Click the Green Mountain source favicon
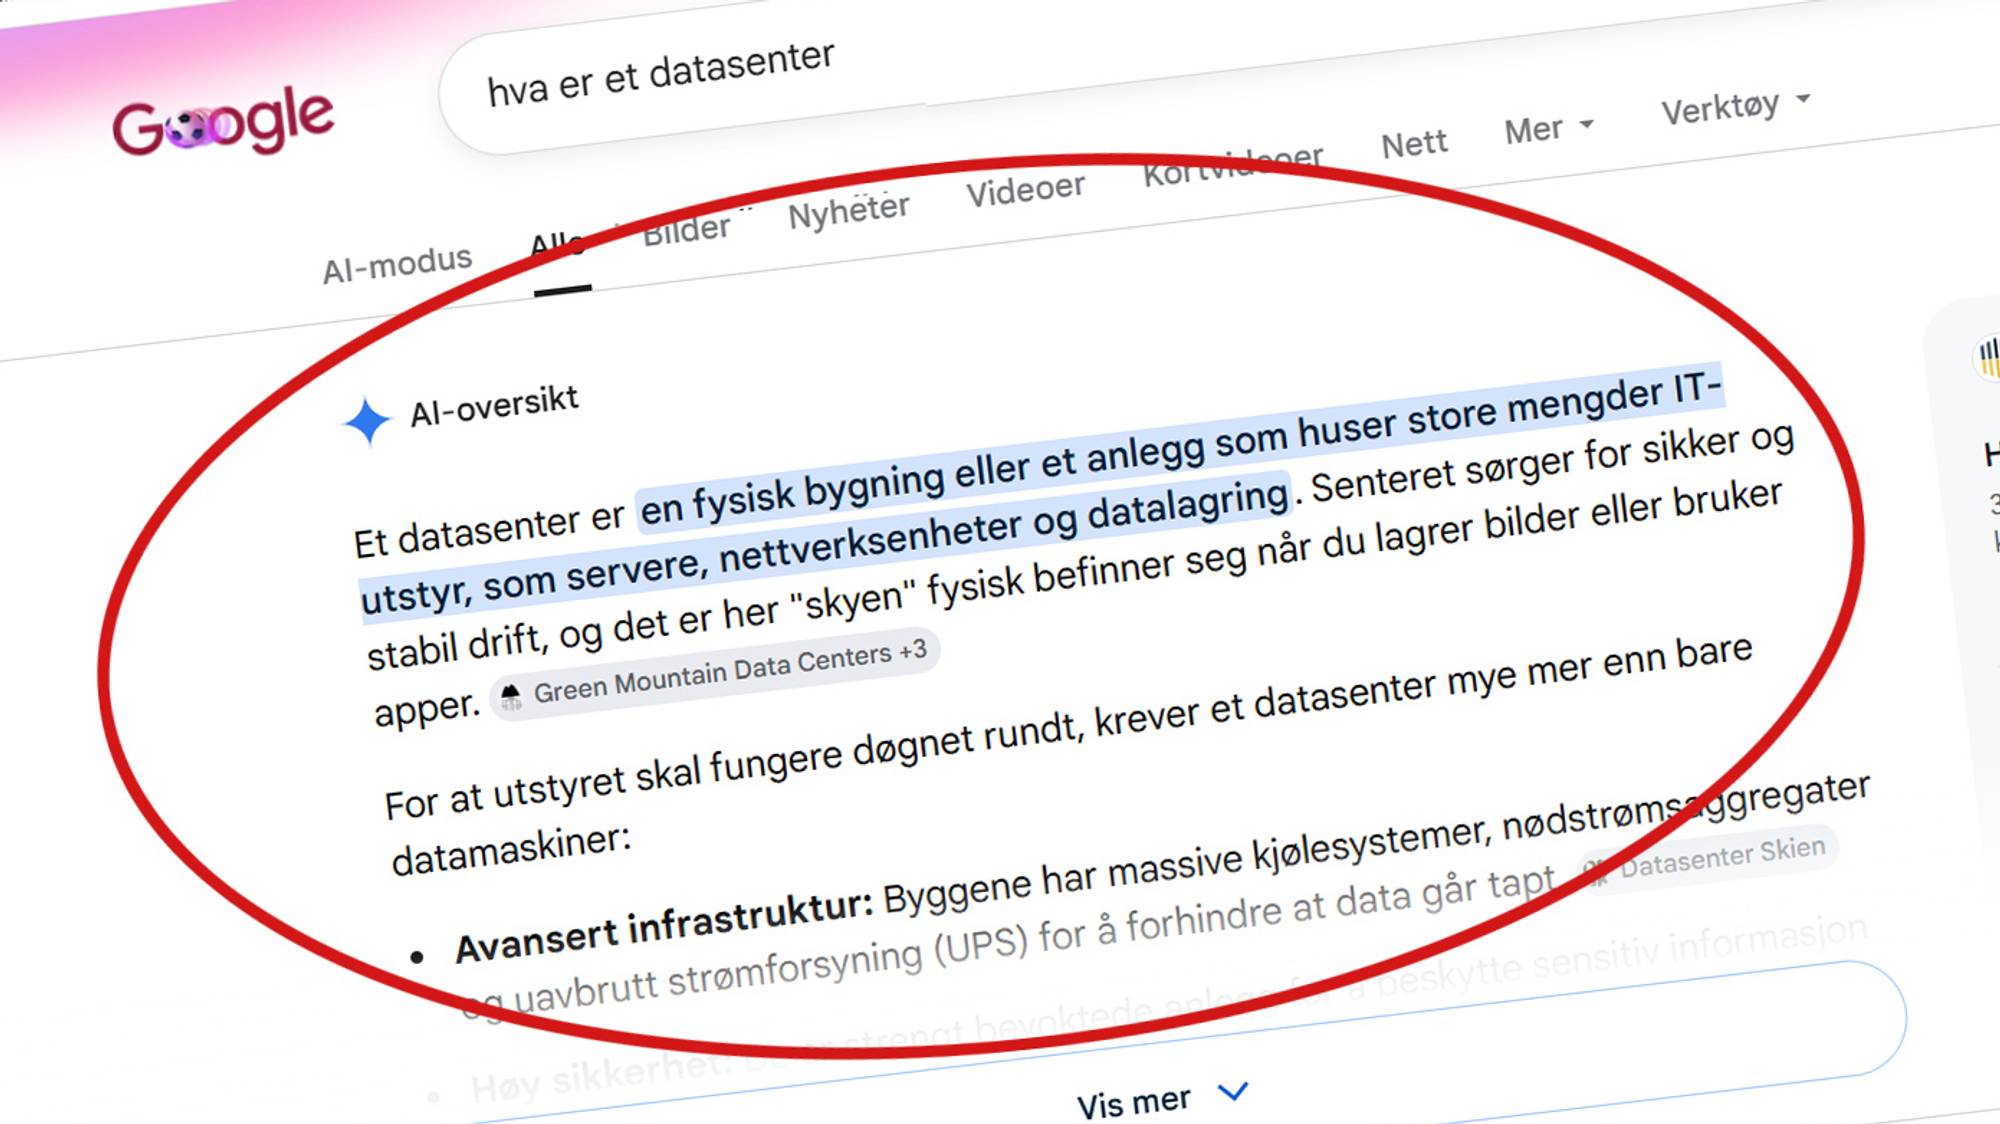Image resolution: width=2000 pixels, height=1124 pixels. (x=511, y=695)
